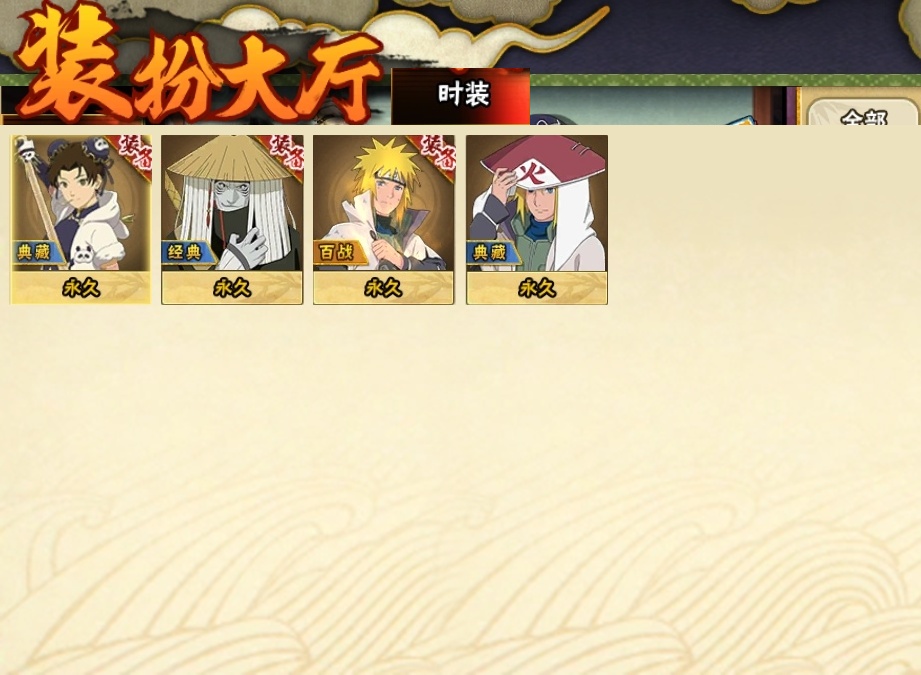Click the 火 symbol on the Hokage hat
This screenshot has height=675, width=921.
pos(534,174)
